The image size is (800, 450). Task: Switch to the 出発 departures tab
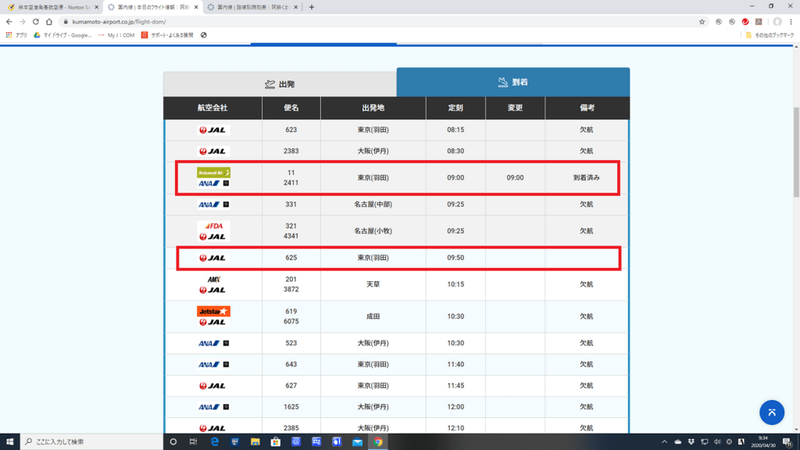(x=280, y=84)
